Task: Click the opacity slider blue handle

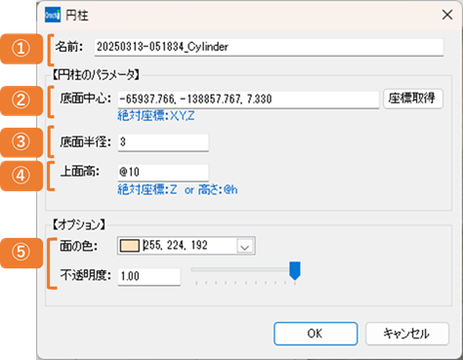Action: (295, 270)
